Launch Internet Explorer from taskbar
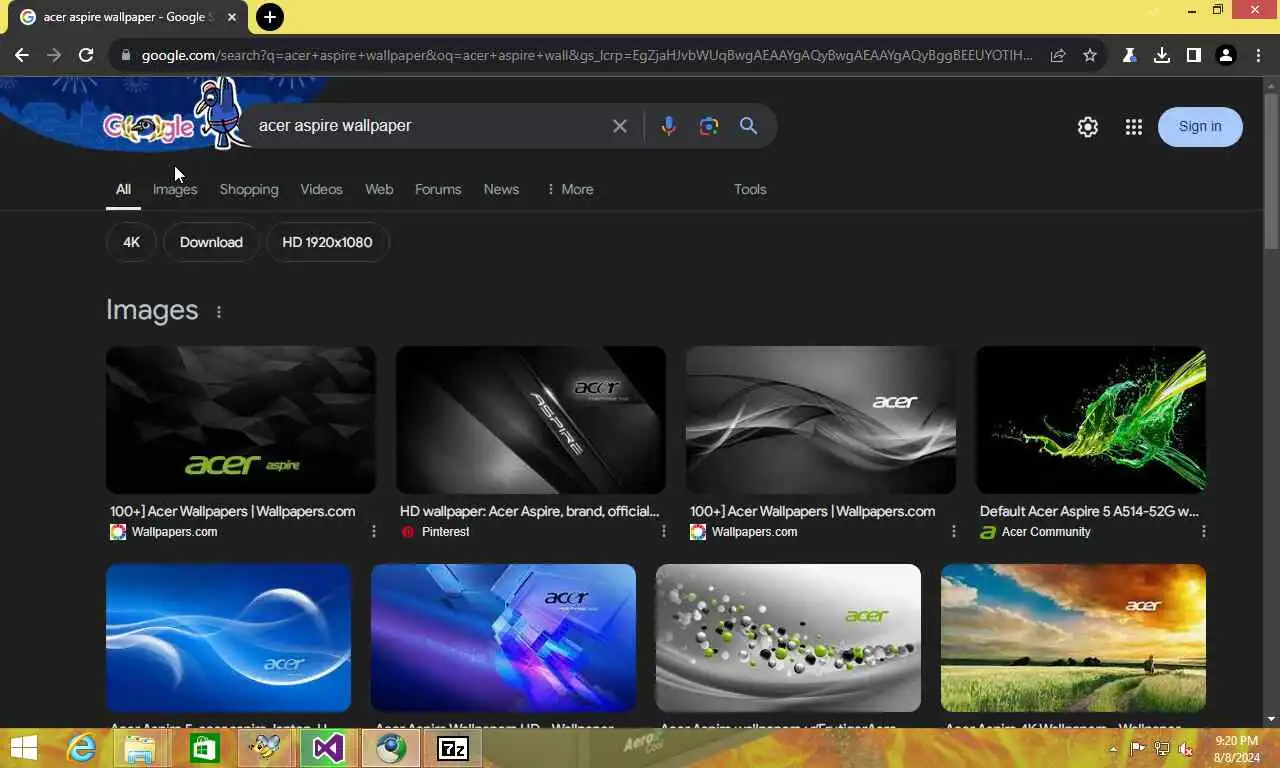Image resolution: width=1280 pixels, height=768 pixels. (81, 748)
